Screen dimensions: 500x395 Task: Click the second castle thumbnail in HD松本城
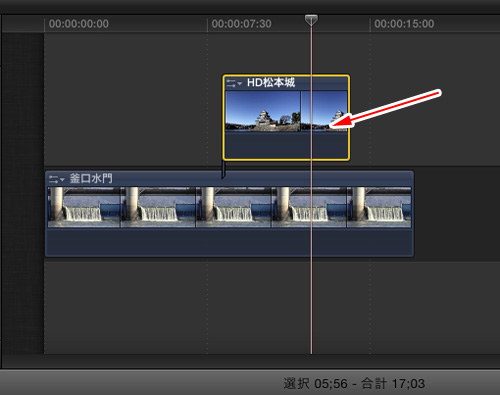[324, 111]
